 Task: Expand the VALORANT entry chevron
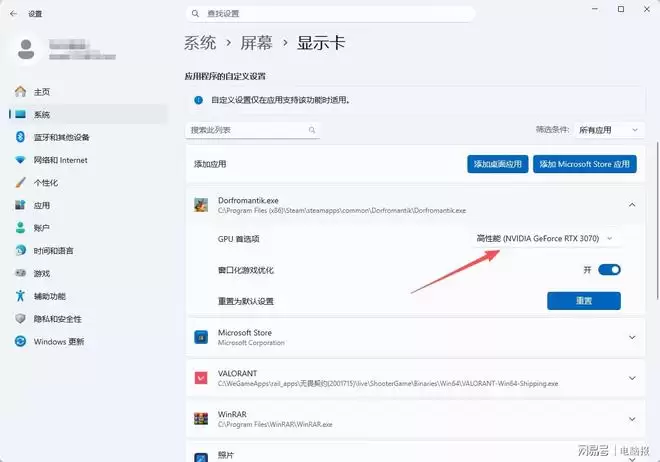632,378
